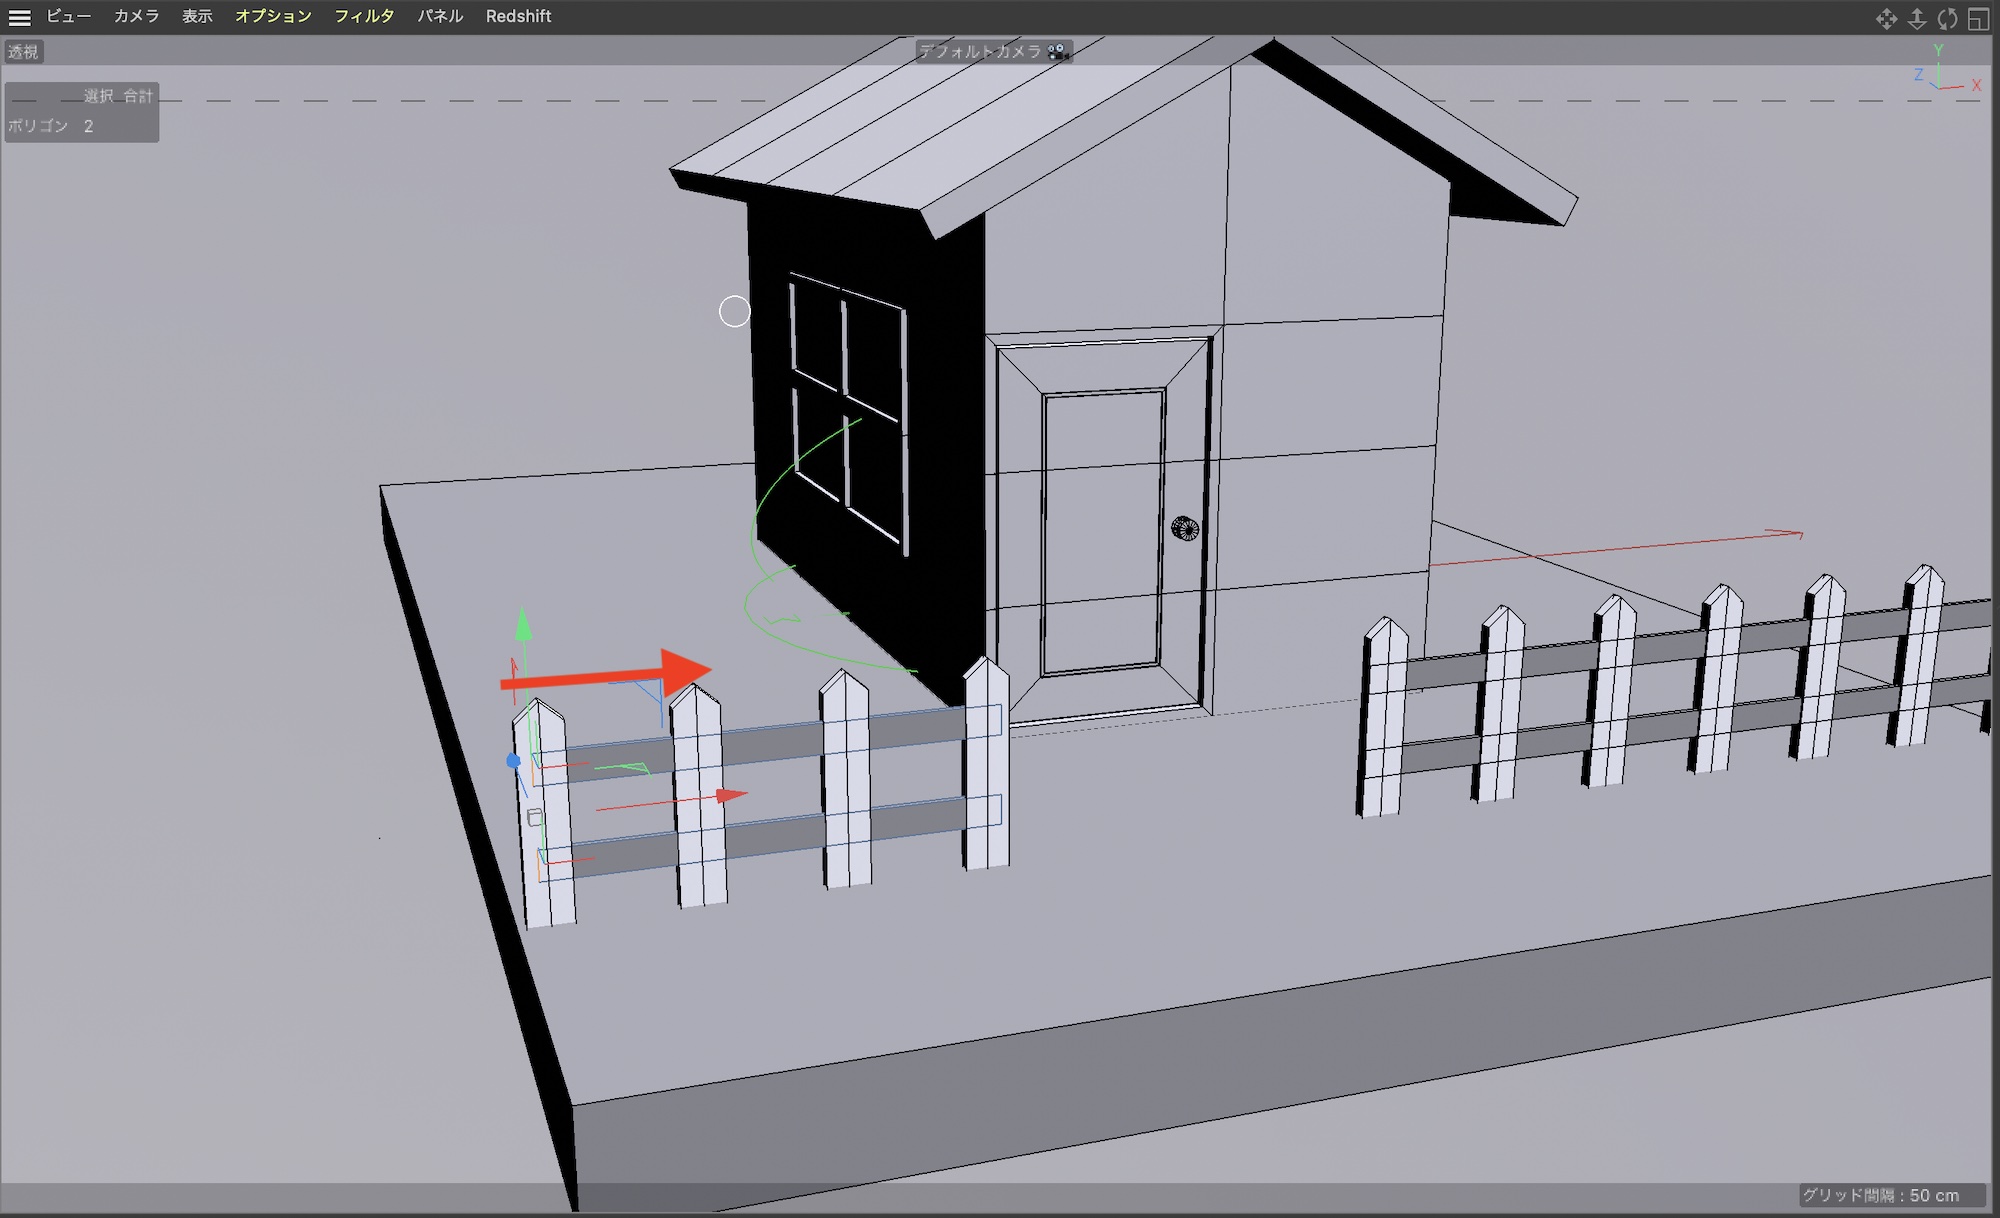The height and width of the screenshot is (1218, 2000).
Task: Click the camera icon beside デフォルトカメラ
Action: pyautogui.click(x=1058, y=52)
